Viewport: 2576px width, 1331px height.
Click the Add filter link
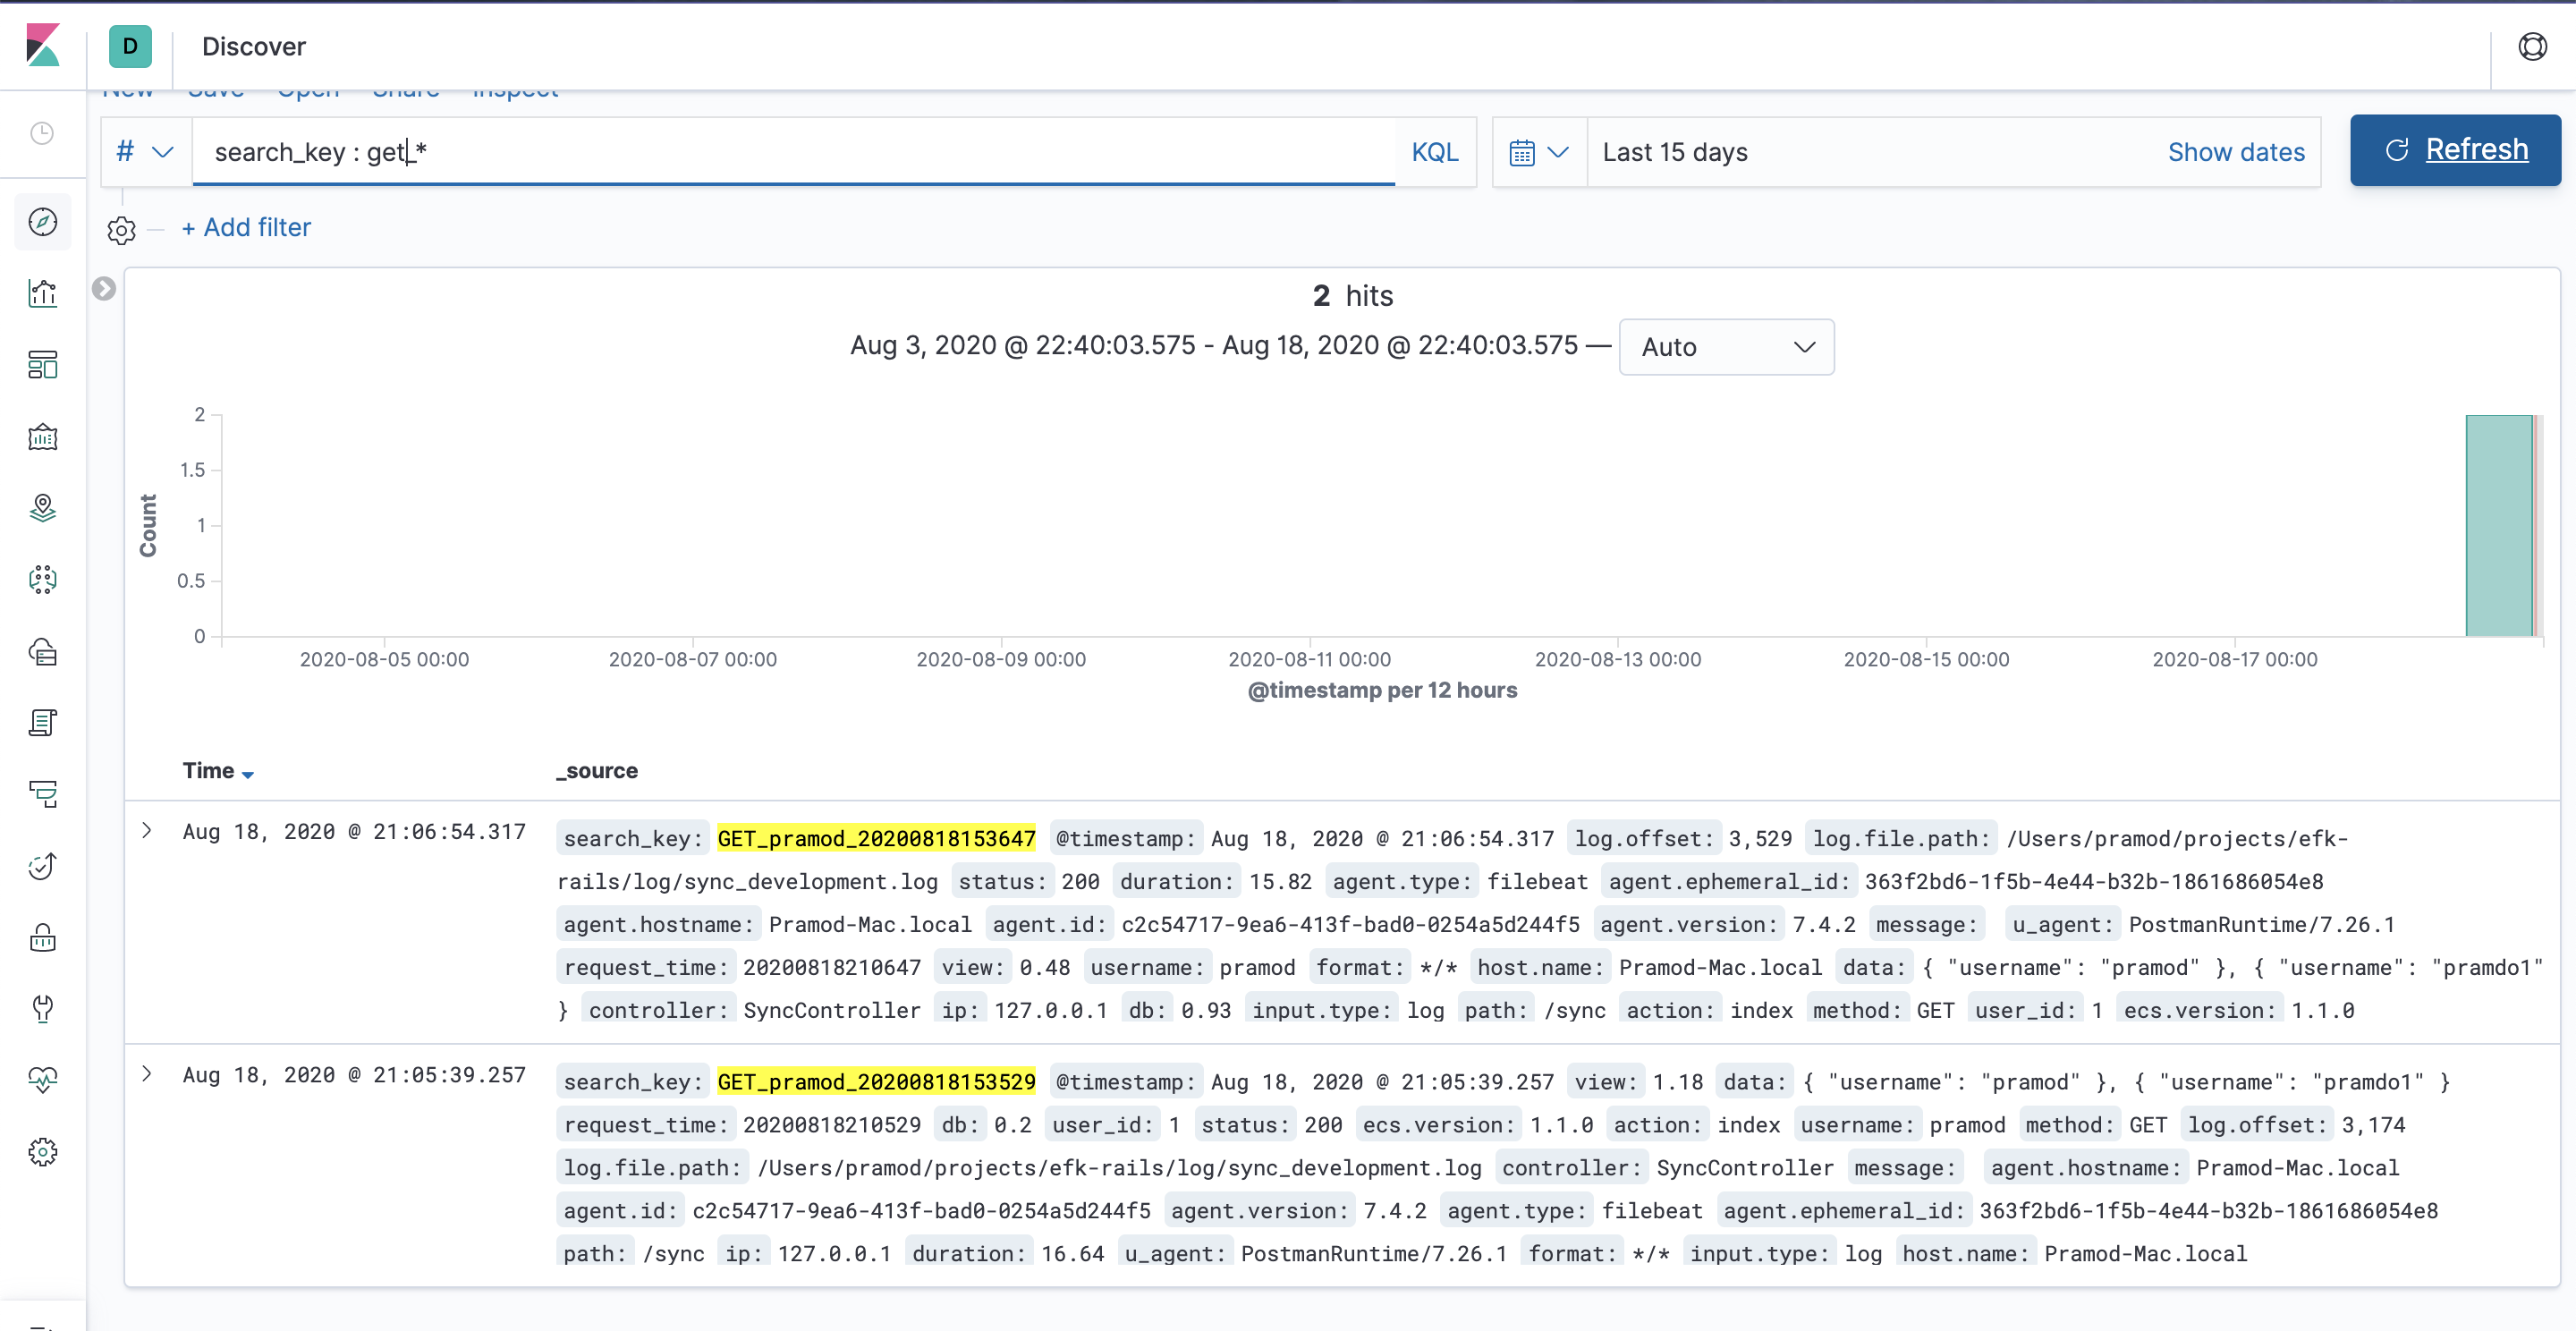pyautogui.click(x=246, y=227)
